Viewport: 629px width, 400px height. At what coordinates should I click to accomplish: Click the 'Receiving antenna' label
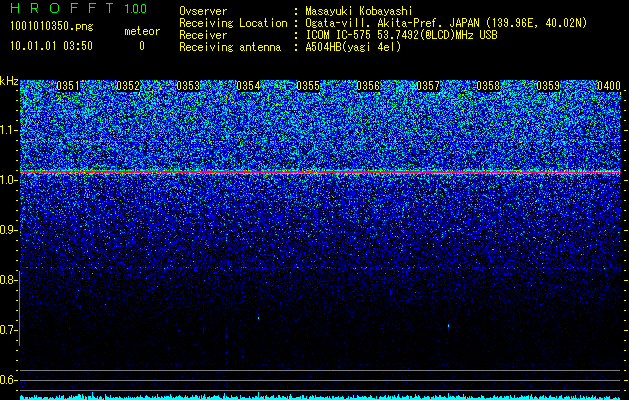(230, 47)
